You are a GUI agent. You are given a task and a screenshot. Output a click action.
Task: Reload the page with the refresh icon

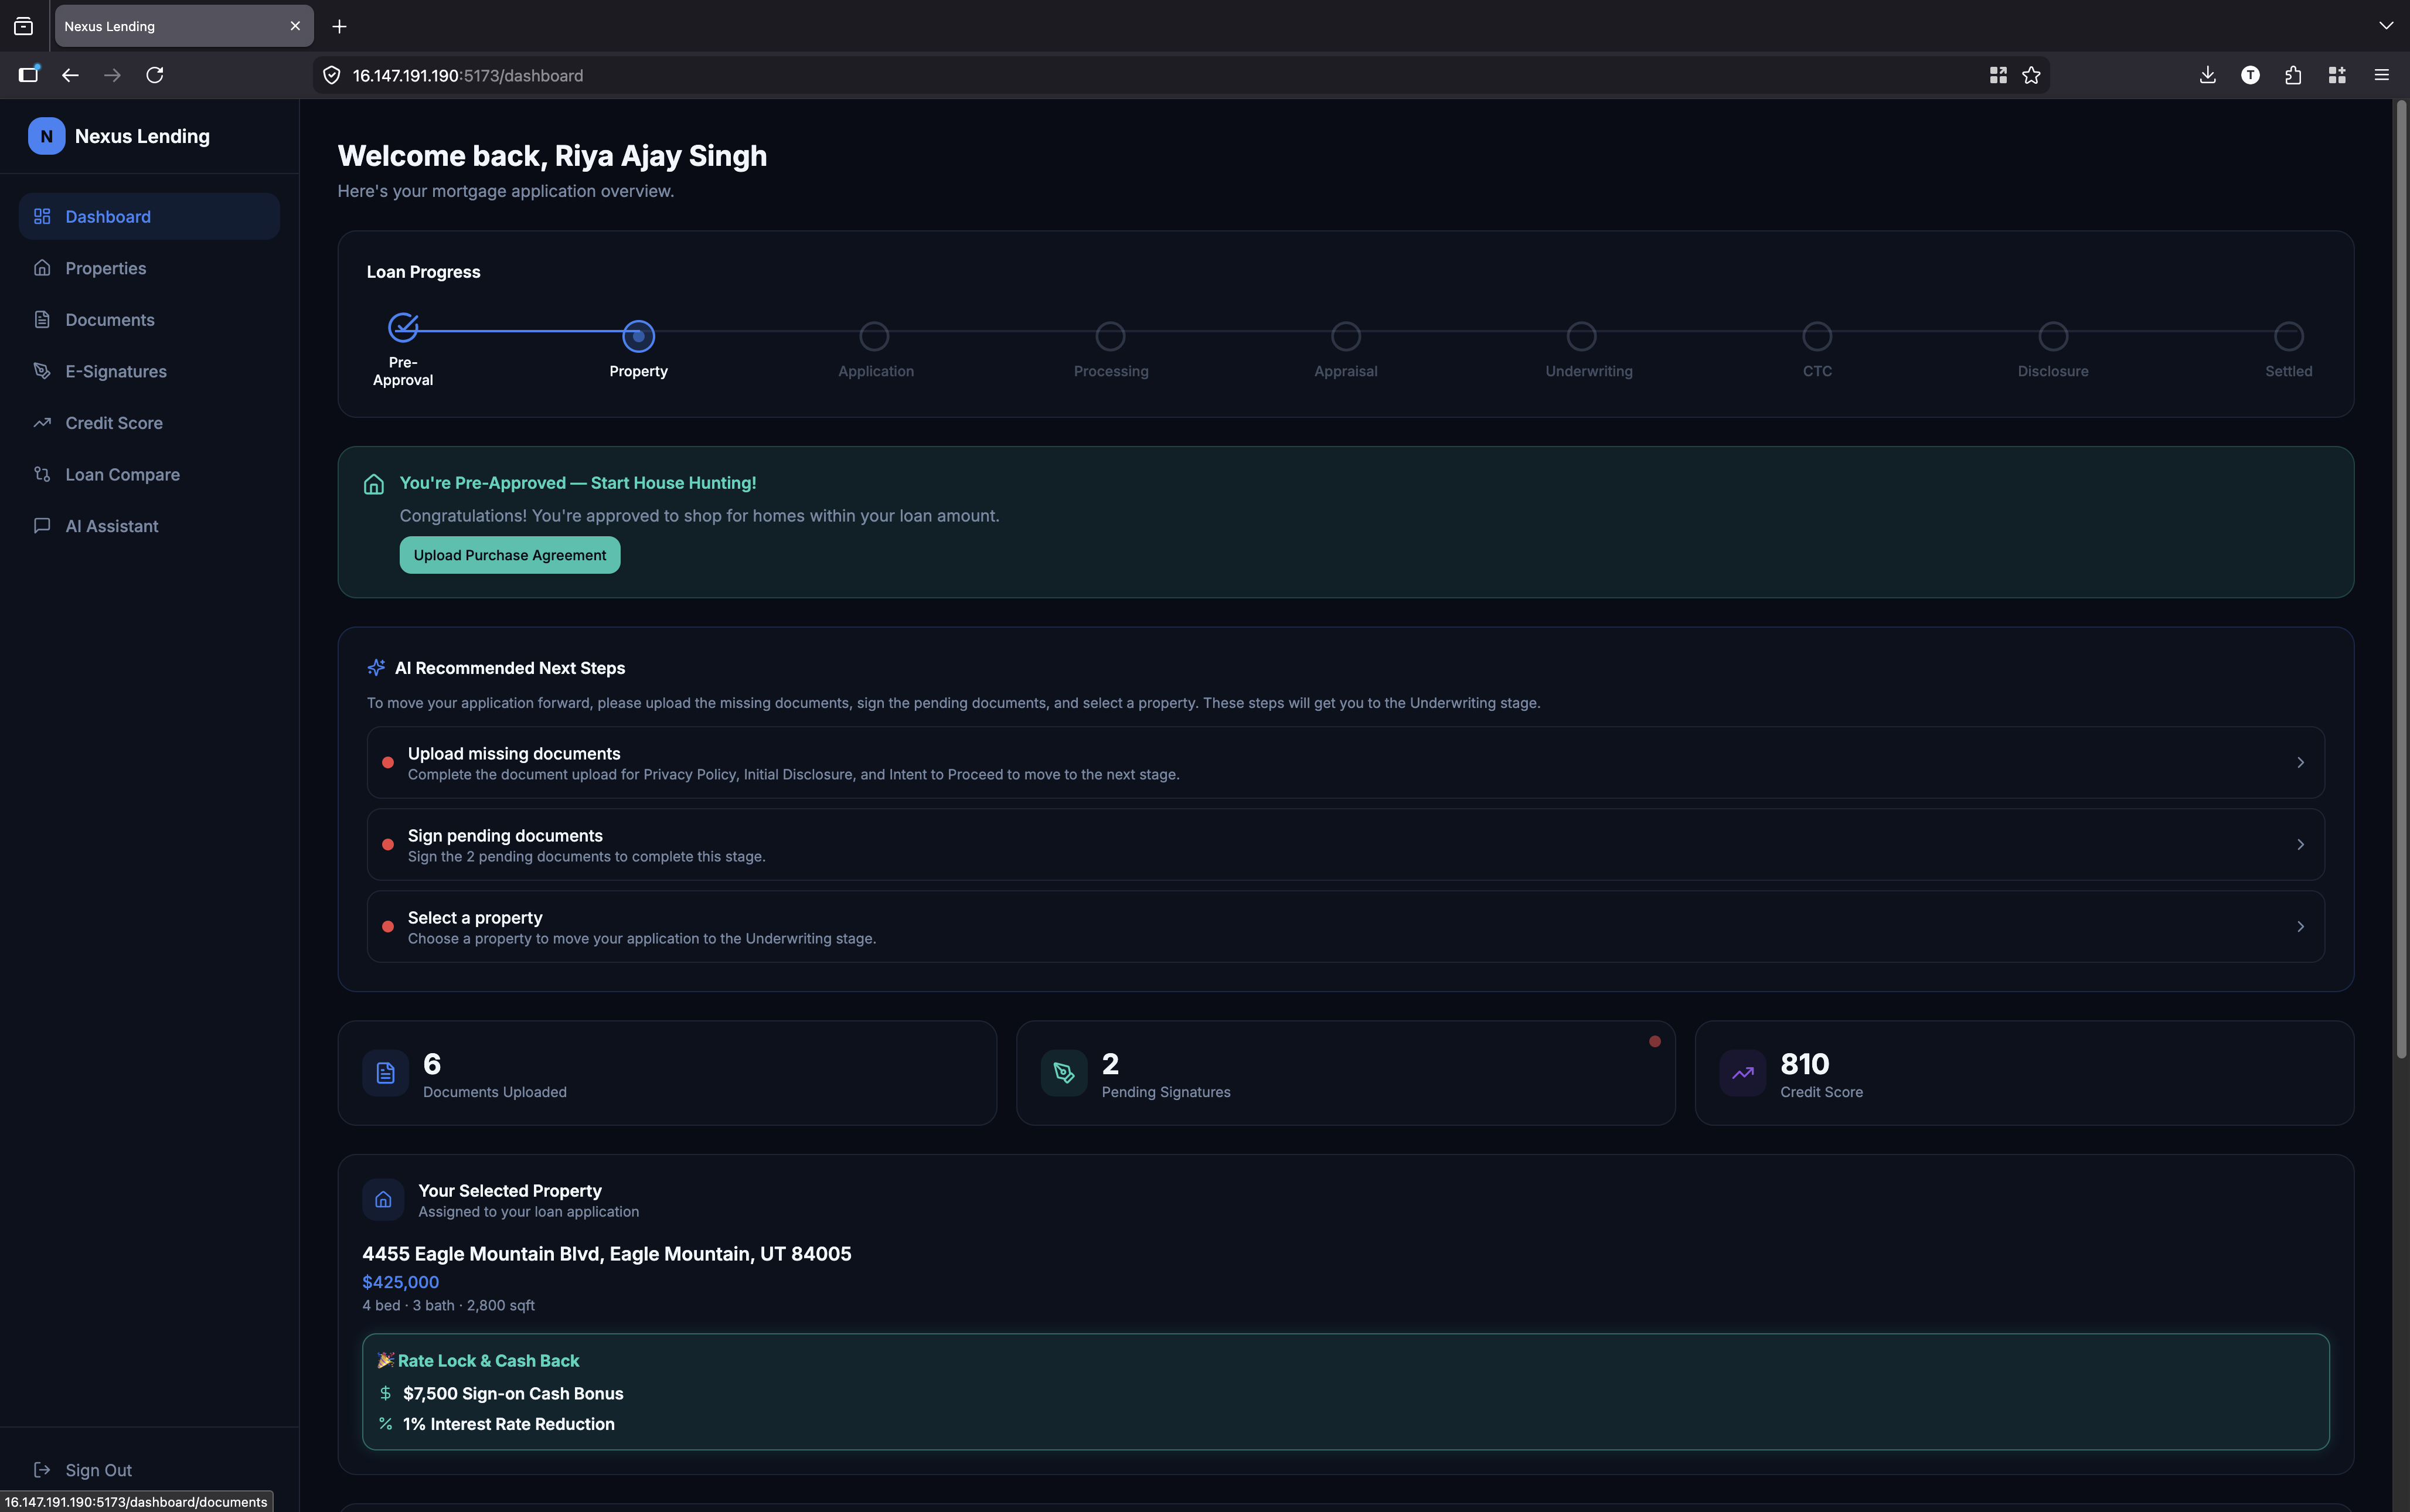(x=155, y=75)
